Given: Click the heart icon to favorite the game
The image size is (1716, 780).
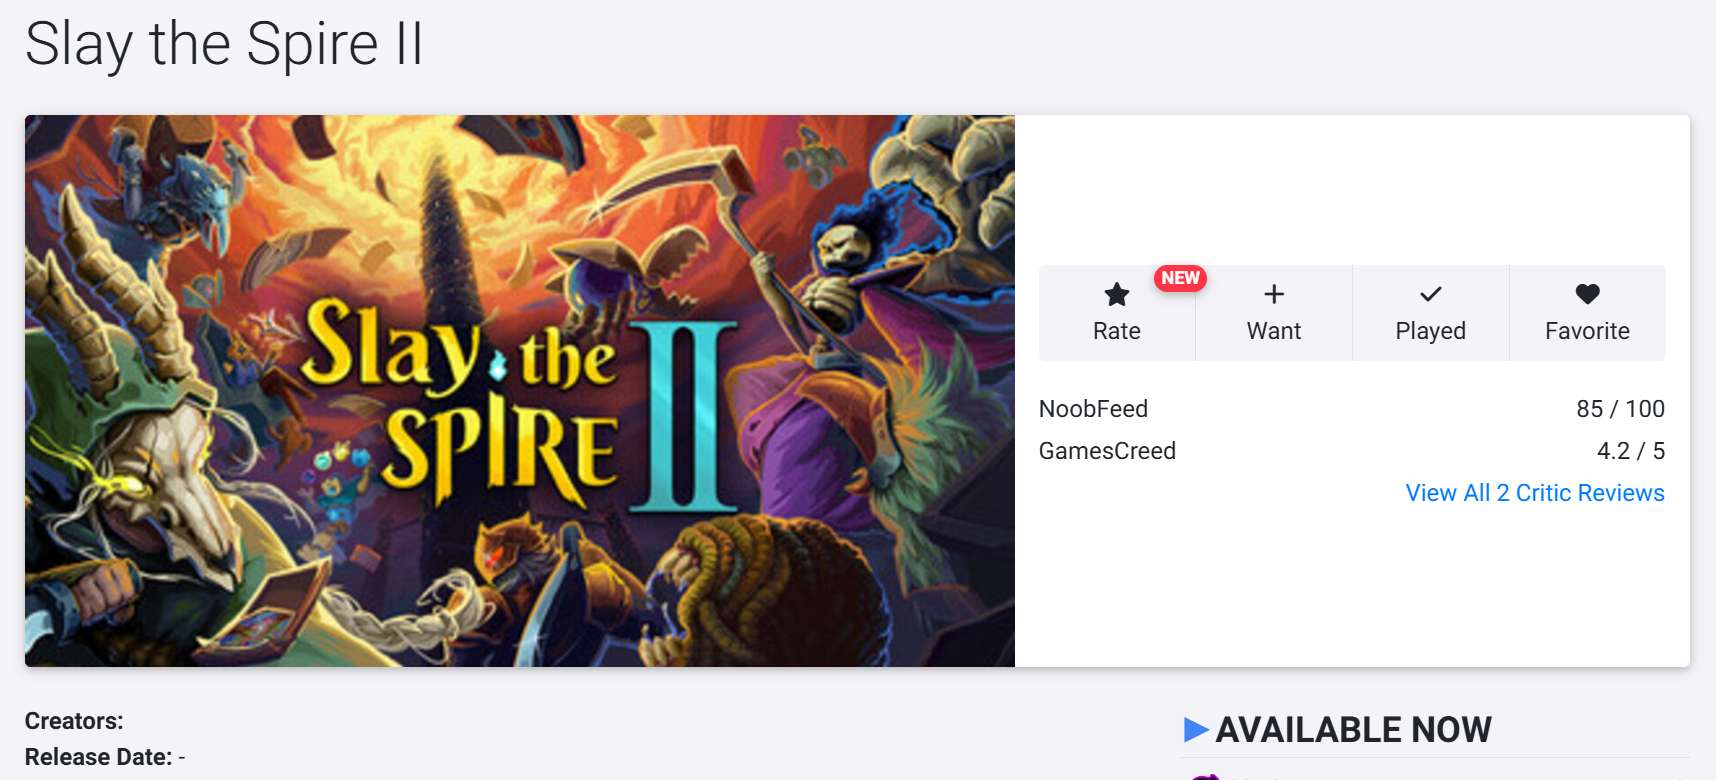Looking at the screenshot, I should pos(1587,294).
